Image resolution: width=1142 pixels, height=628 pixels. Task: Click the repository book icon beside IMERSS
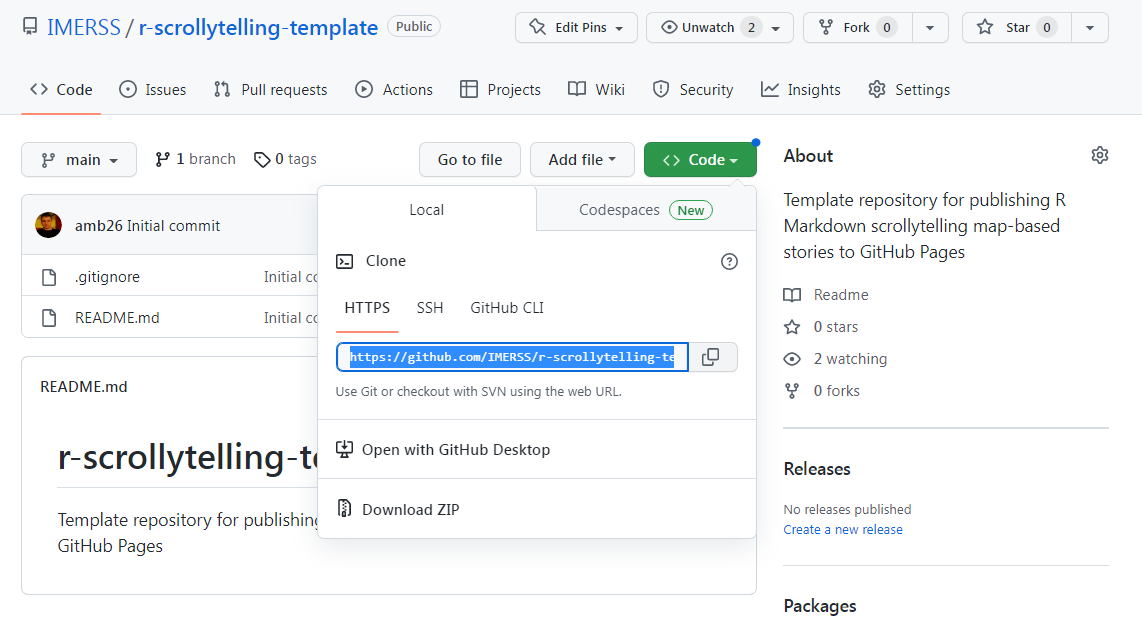(30, 27)
